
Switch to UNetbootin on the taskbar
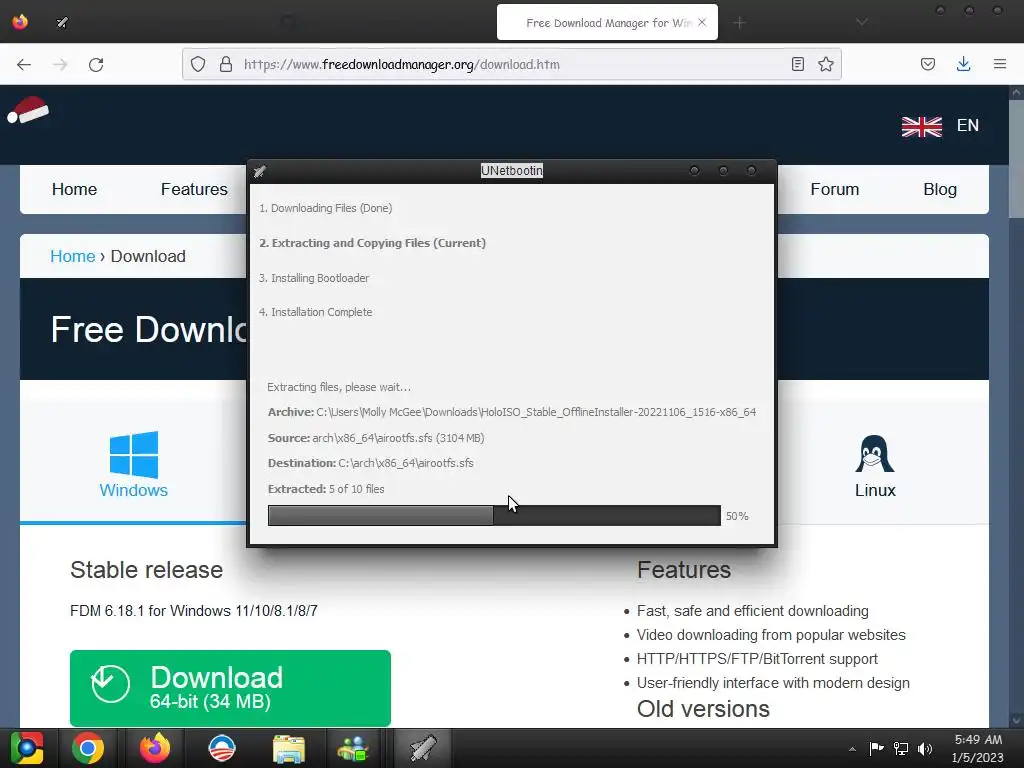click(423, 748)
